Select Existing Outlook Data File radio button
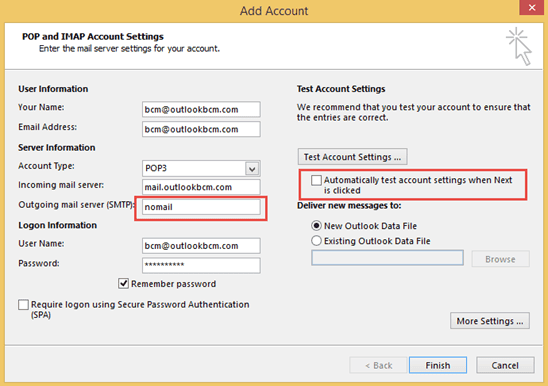548x386 pixels. (x=316, y=241)
